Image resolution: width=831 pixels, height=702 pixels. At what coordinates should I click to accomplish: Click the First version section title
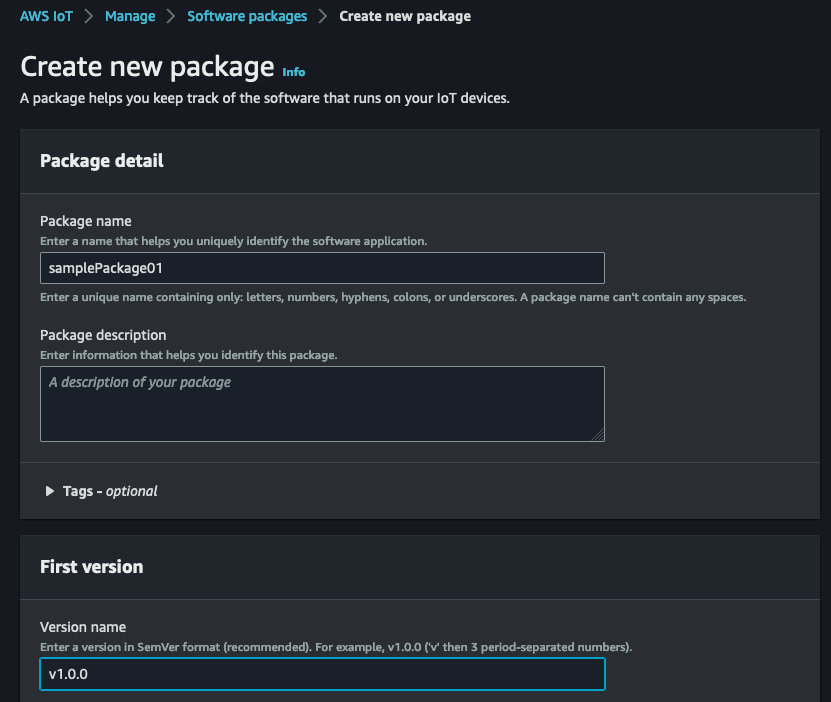[91, 566]
